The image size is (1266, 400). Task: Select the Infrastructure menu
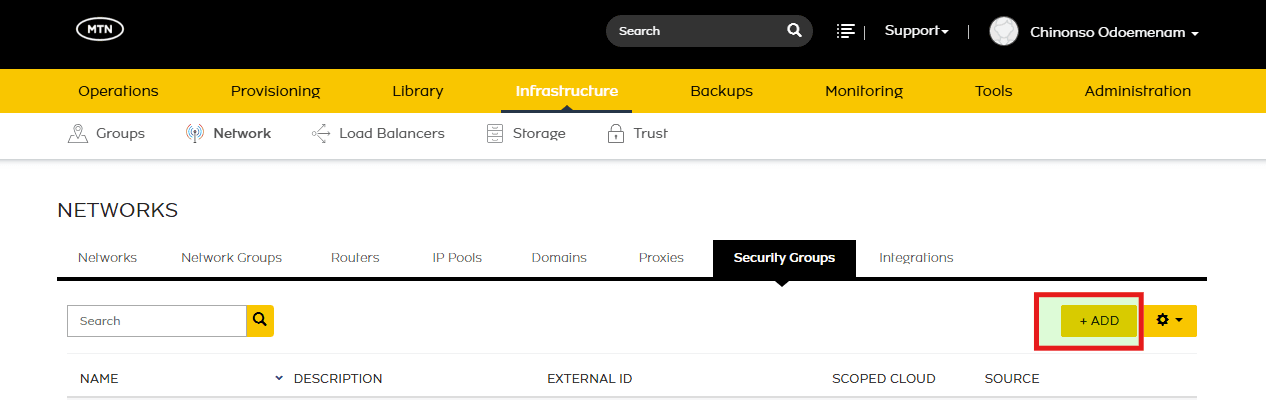pyautogui.click(x=567, y=91)
